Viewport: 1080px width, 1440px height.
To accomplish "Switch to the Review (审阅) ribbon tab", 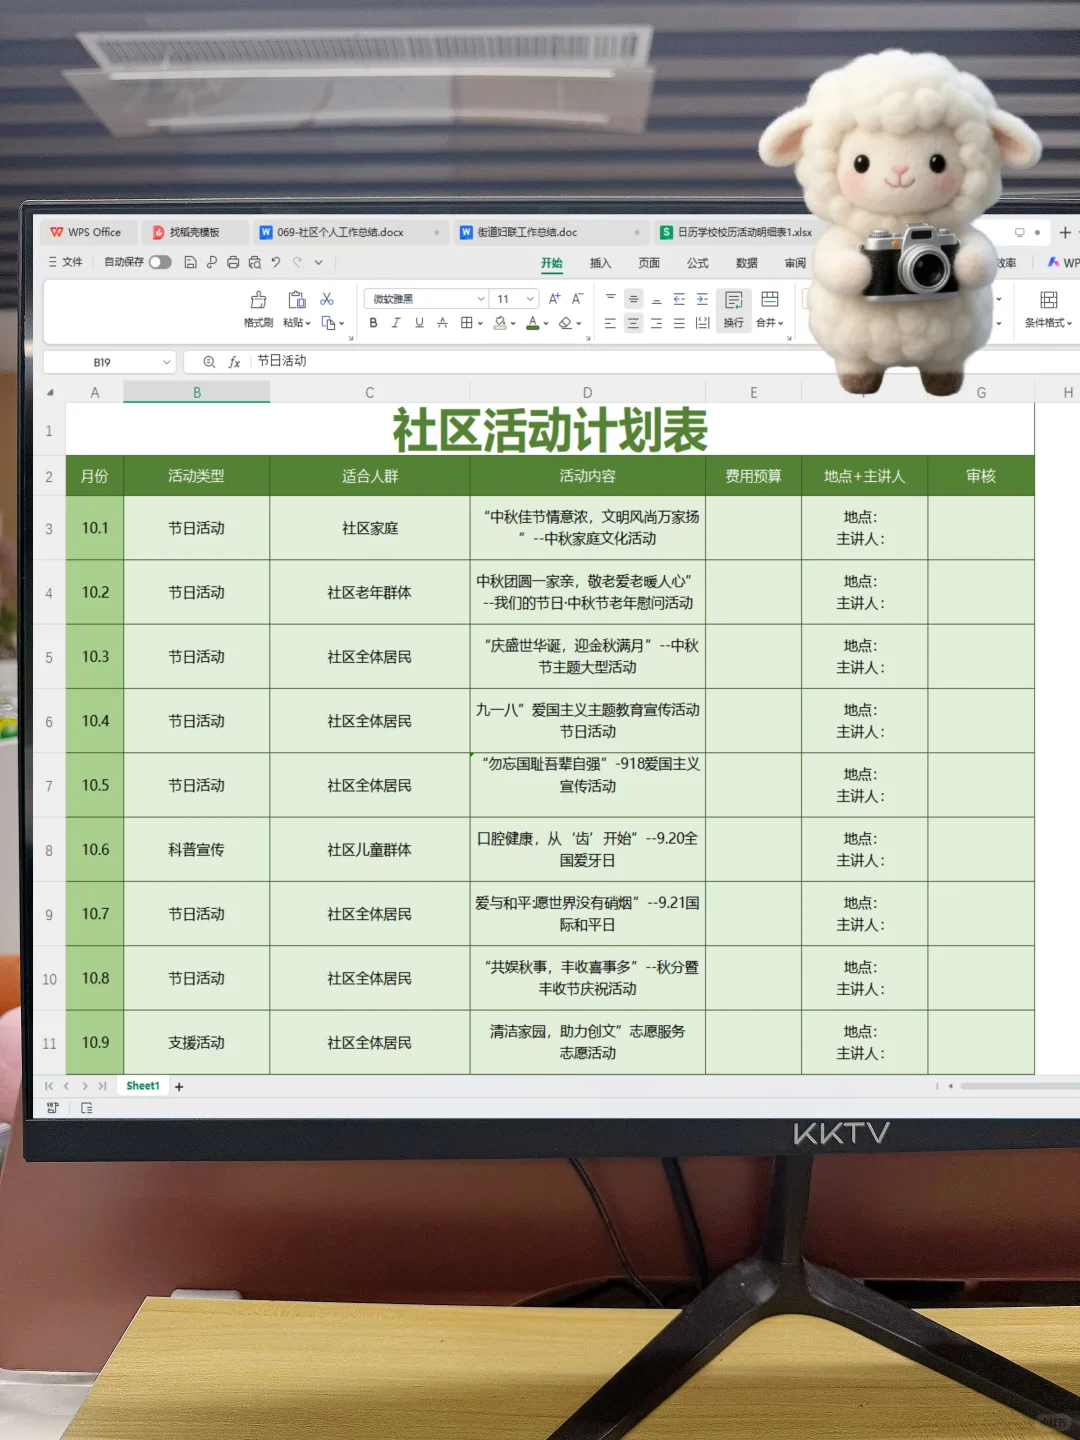I will pyautogui.click(x=795, y=263).
